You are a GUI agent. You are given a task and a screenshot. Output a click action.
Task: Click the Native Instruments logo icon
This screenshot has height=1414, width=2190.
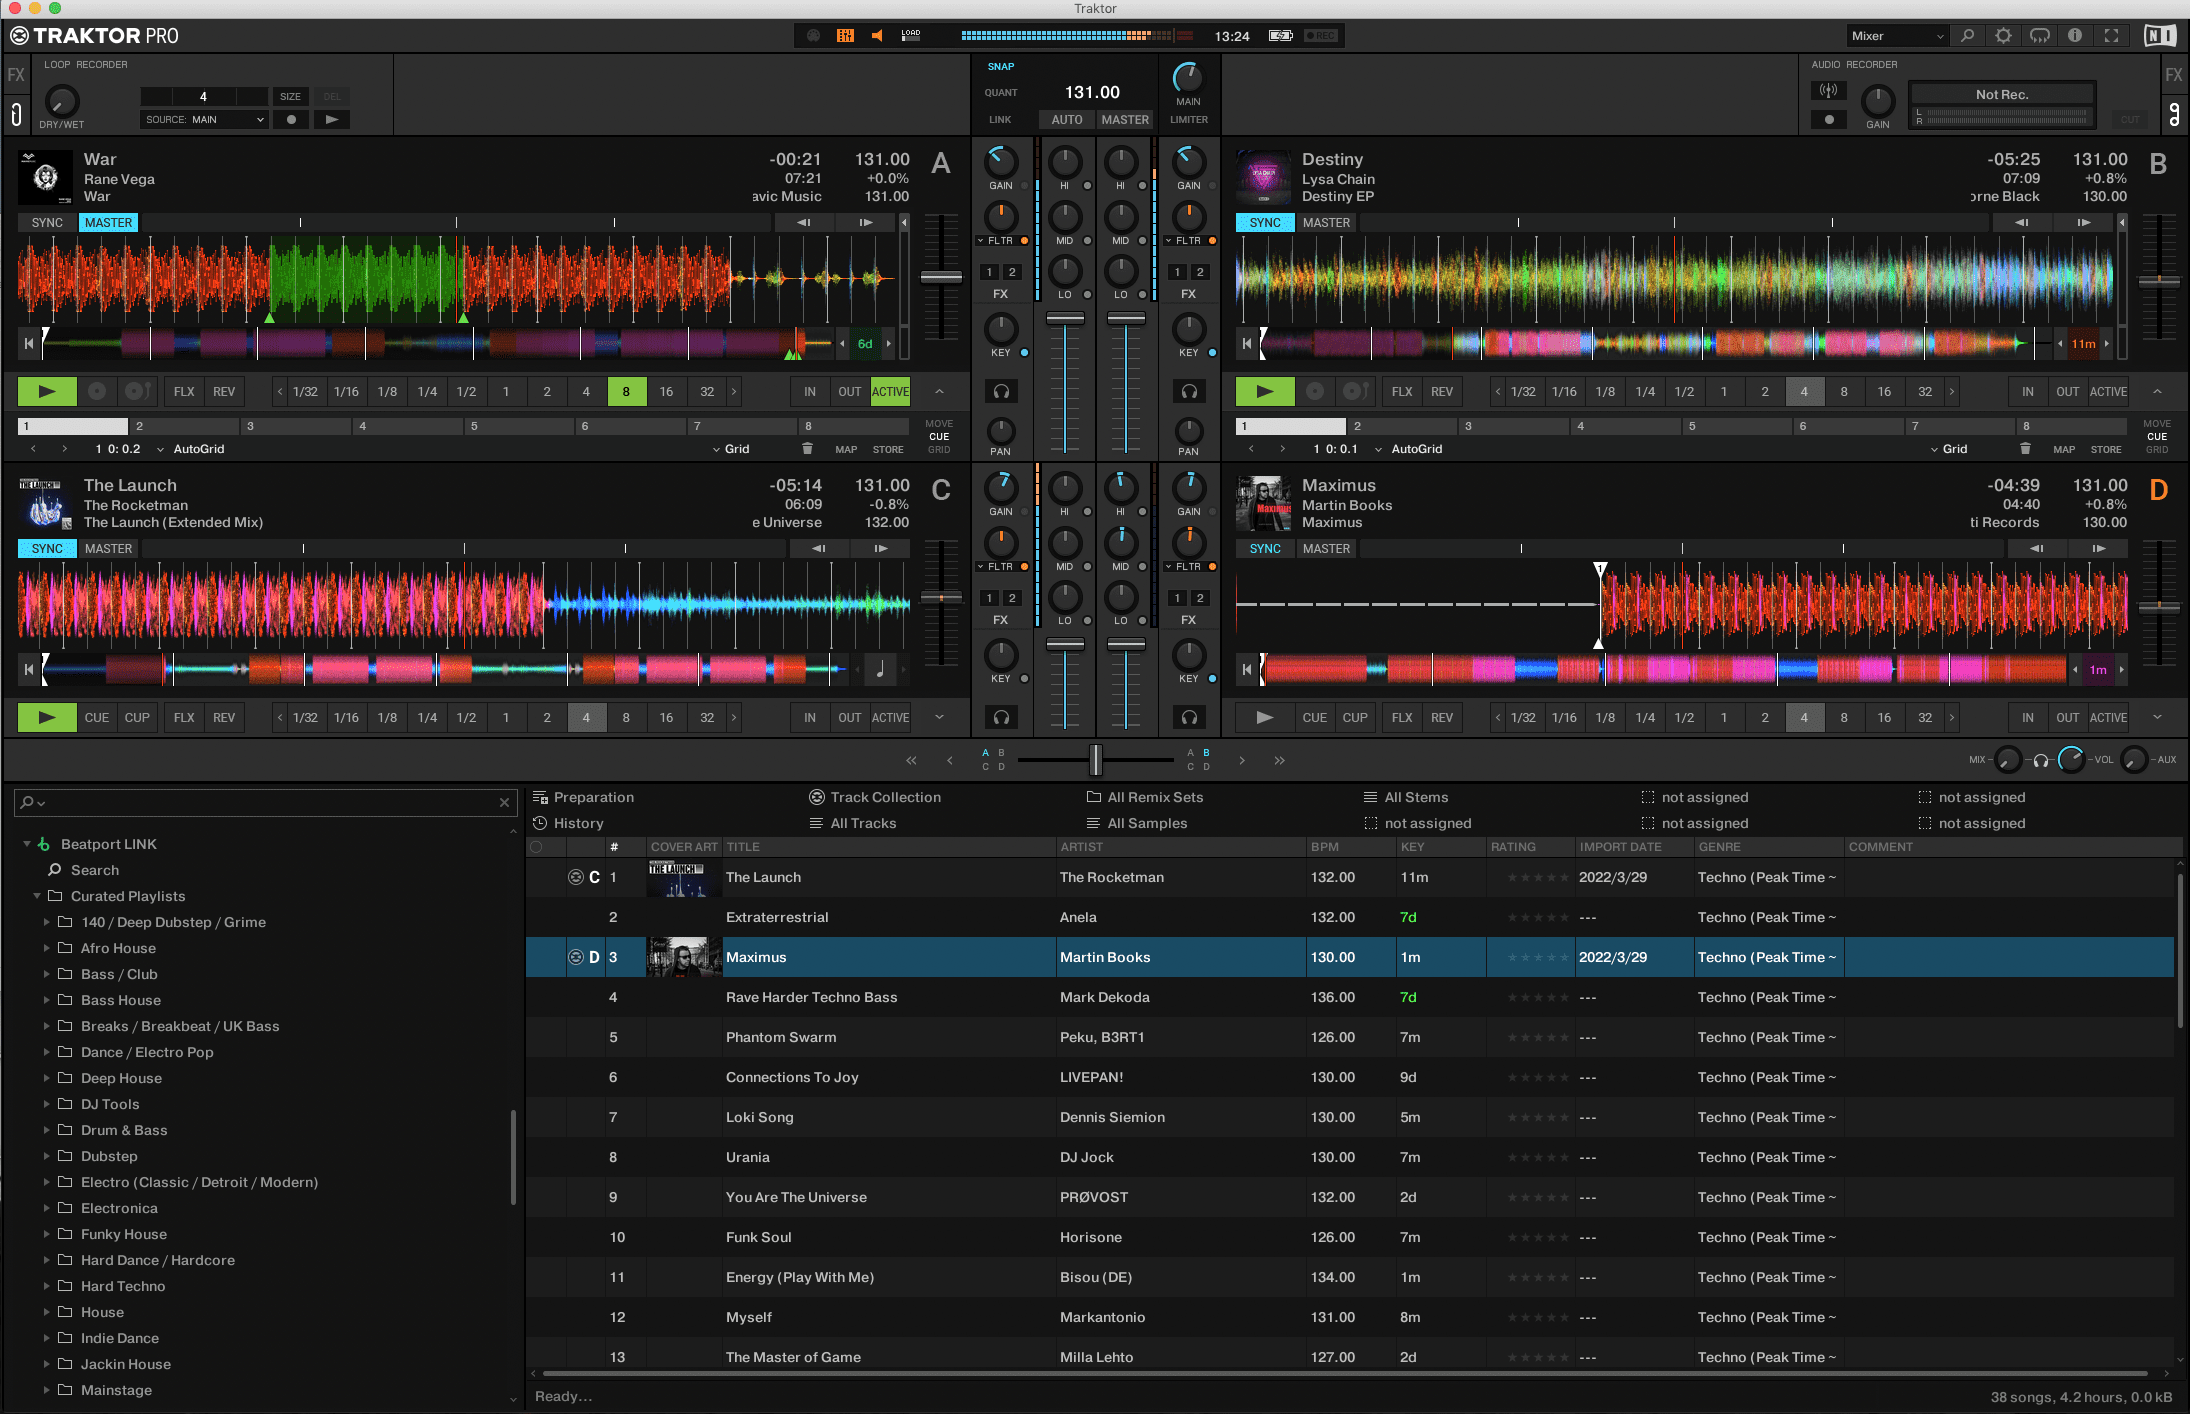pyautogui.click(x=2158, y=35)
